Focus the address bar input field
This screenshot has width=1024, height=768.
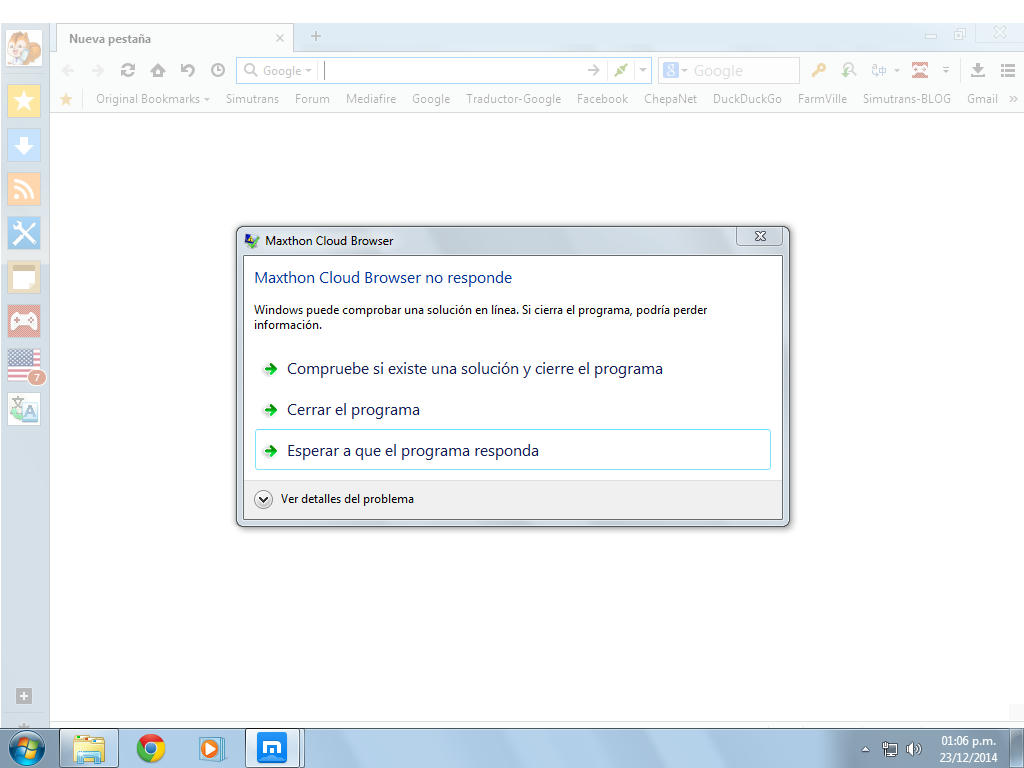[x=452, y=70]
